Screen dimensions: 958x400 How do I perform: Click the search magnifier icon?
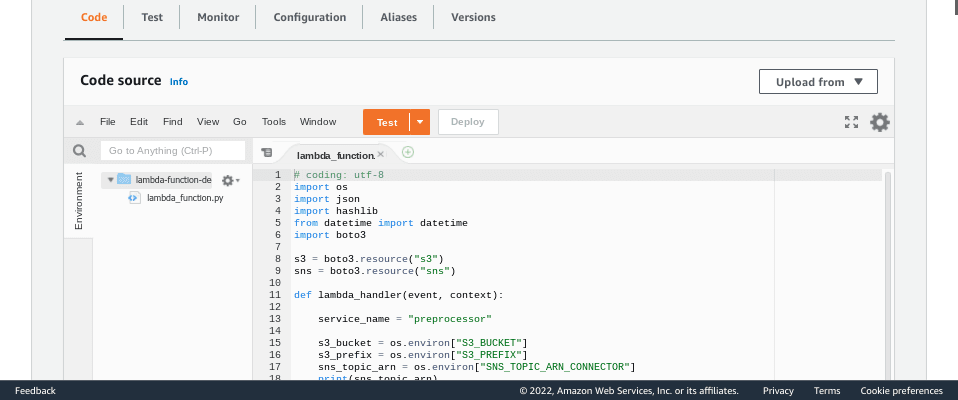point(79,151)
